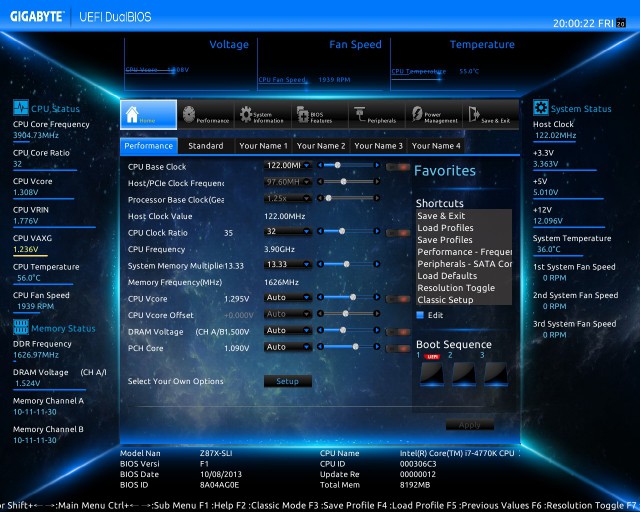This screenshot has width=640, height=512.
Task: Switch to the Your Name 4 tab
Action: (x=436, y=146)
